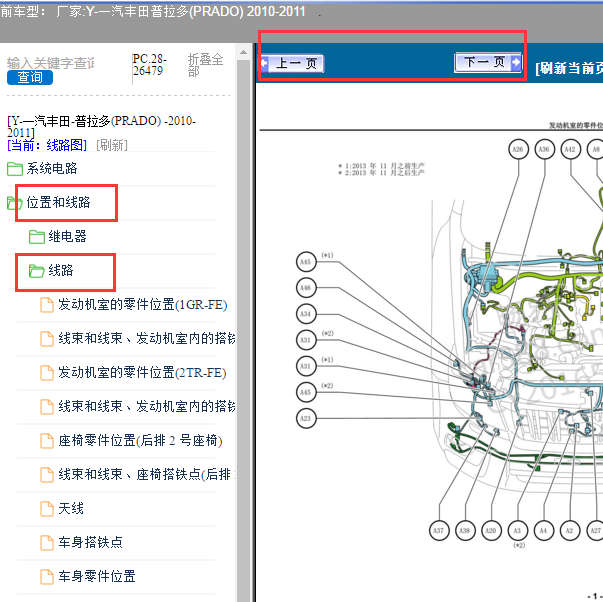603x602 pixels.
Task: Click connector label A37 in diagram
Action: point(439,531)
